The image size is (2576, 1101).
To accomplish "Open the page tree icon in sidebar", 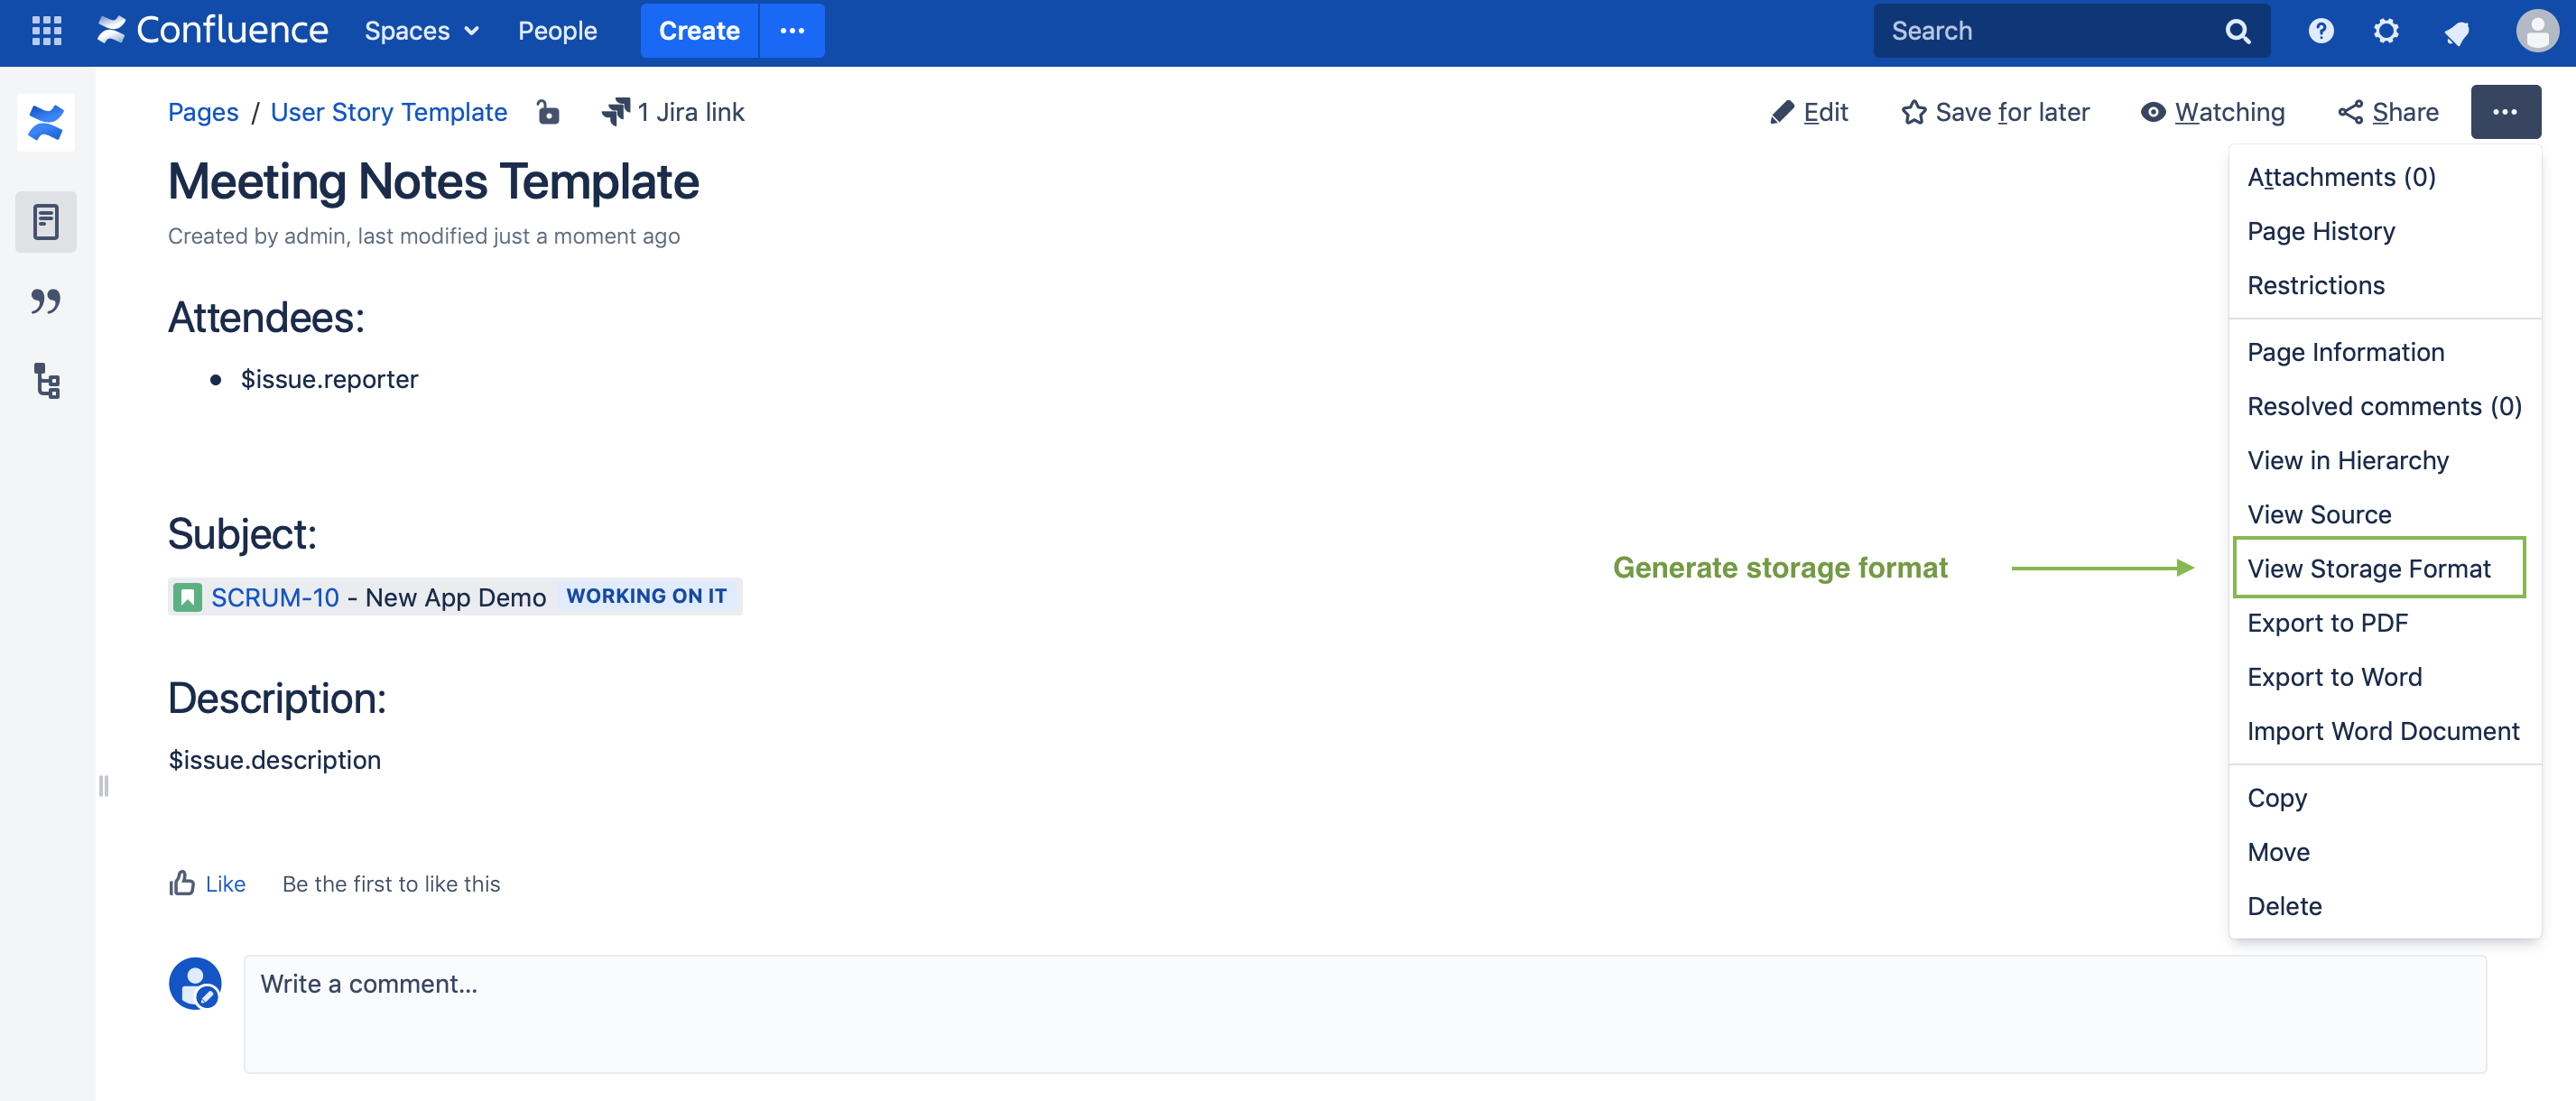I will click(45, 381).
